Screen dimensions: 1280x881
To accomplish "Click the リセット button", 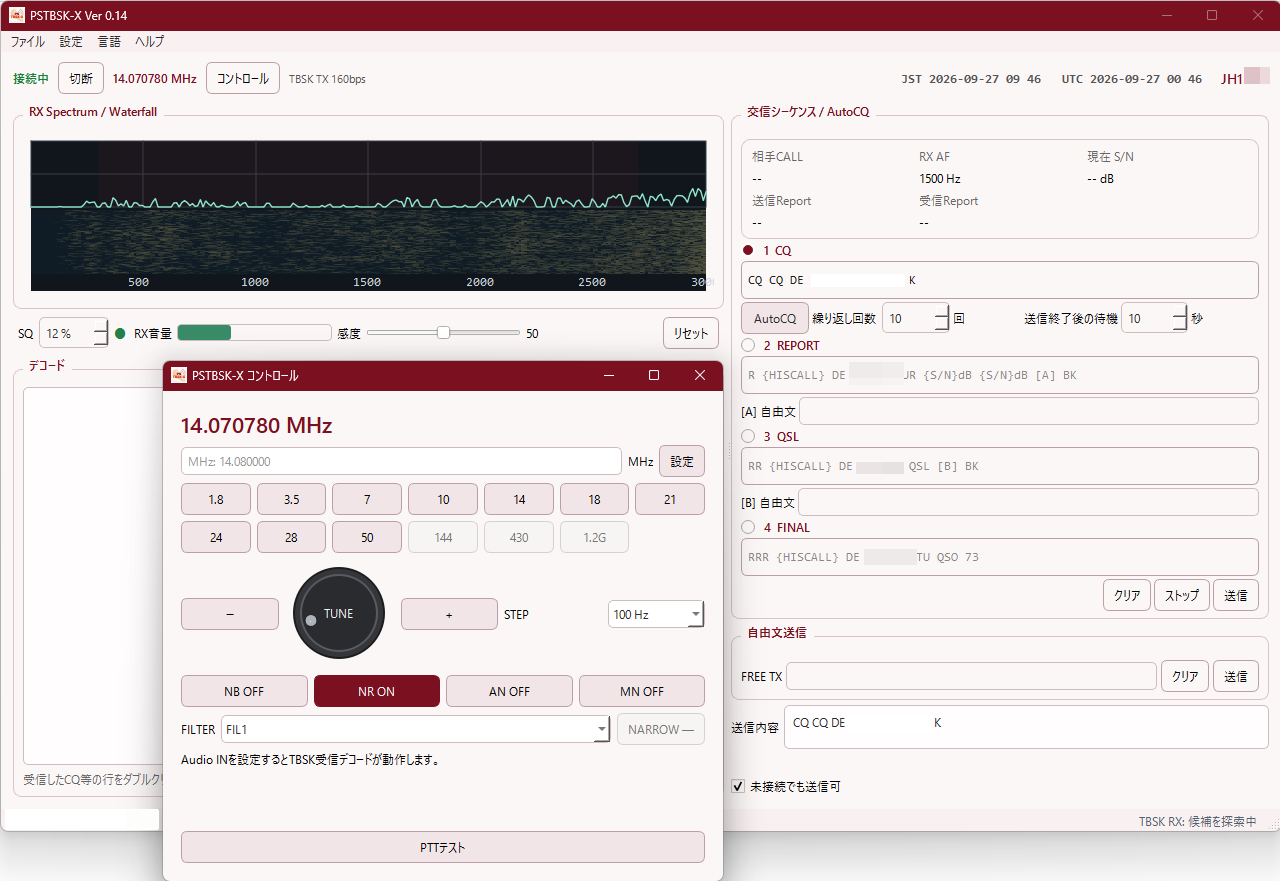I will (690, 333).
